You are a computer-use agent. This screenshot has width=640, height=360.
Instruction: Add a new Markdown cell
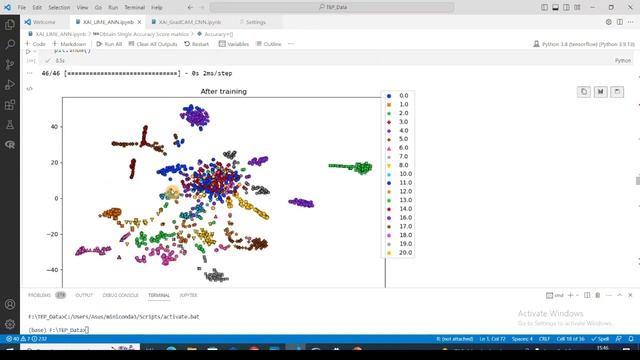[x=69, y=44]
